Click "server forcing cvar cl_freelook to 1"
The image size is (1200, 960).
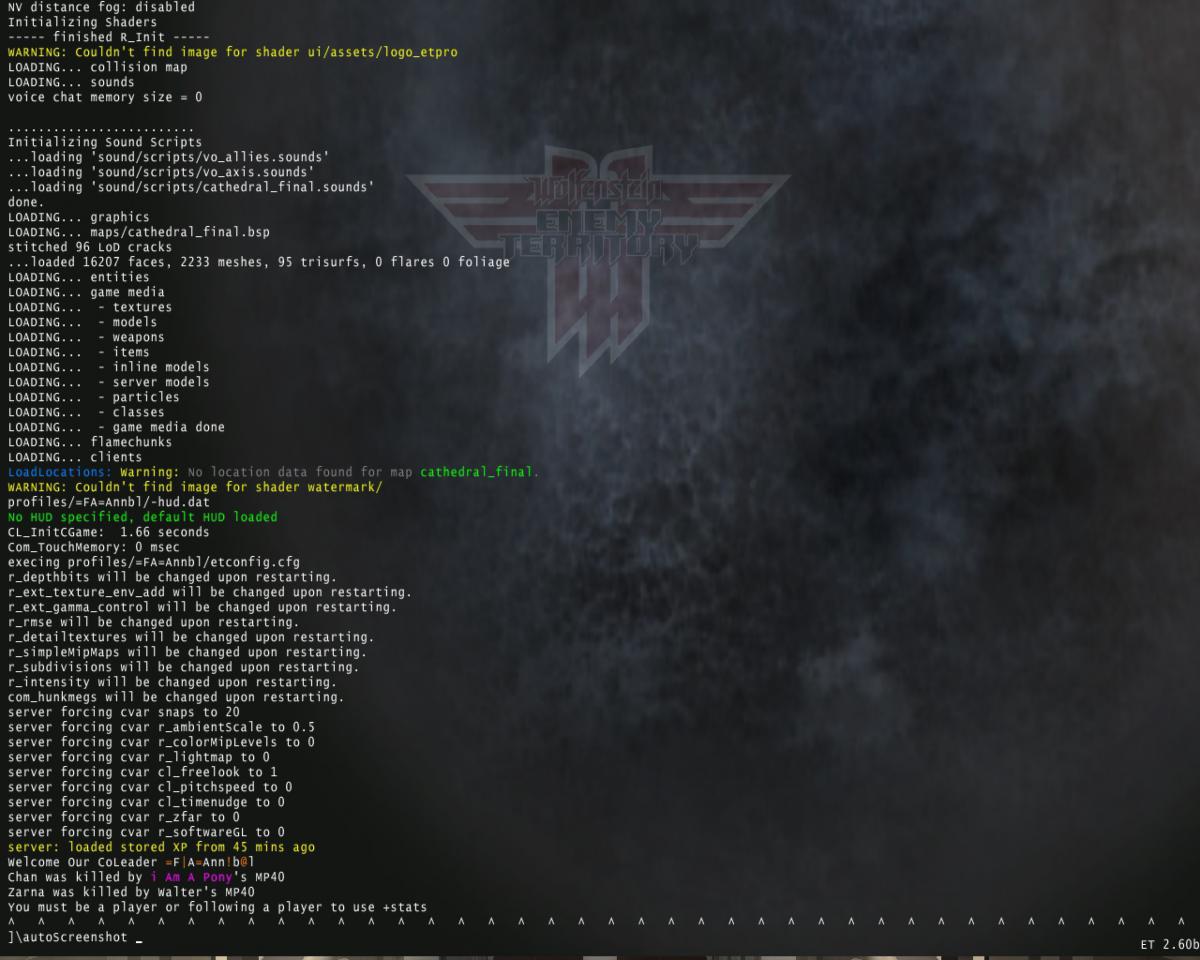[142, 772]
